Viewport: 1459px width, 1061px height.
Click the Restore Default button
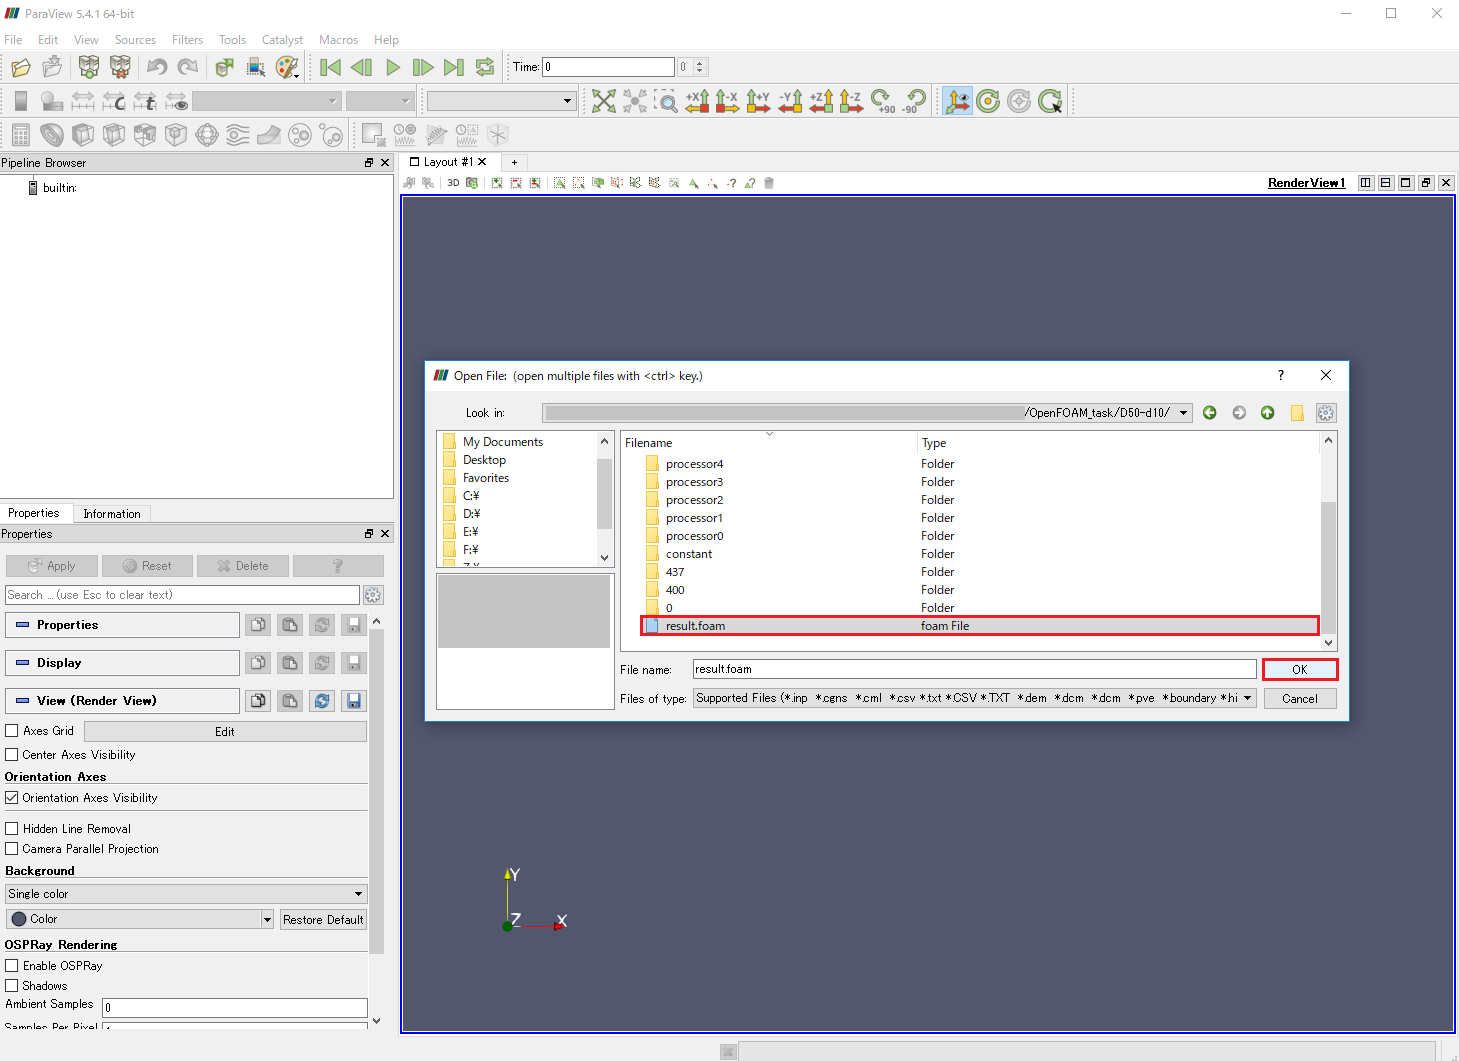coord(322,920)
